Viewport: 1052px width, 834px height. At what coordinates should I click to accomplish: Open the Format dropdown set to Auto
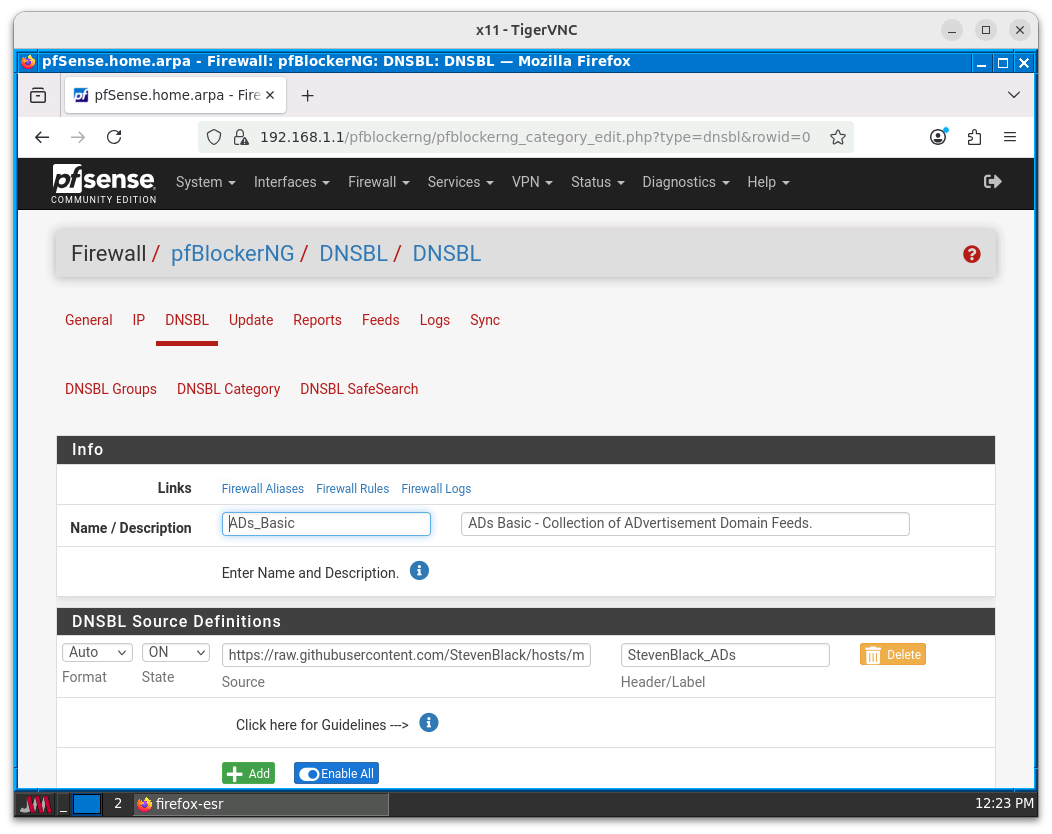[x=97, y=652]
